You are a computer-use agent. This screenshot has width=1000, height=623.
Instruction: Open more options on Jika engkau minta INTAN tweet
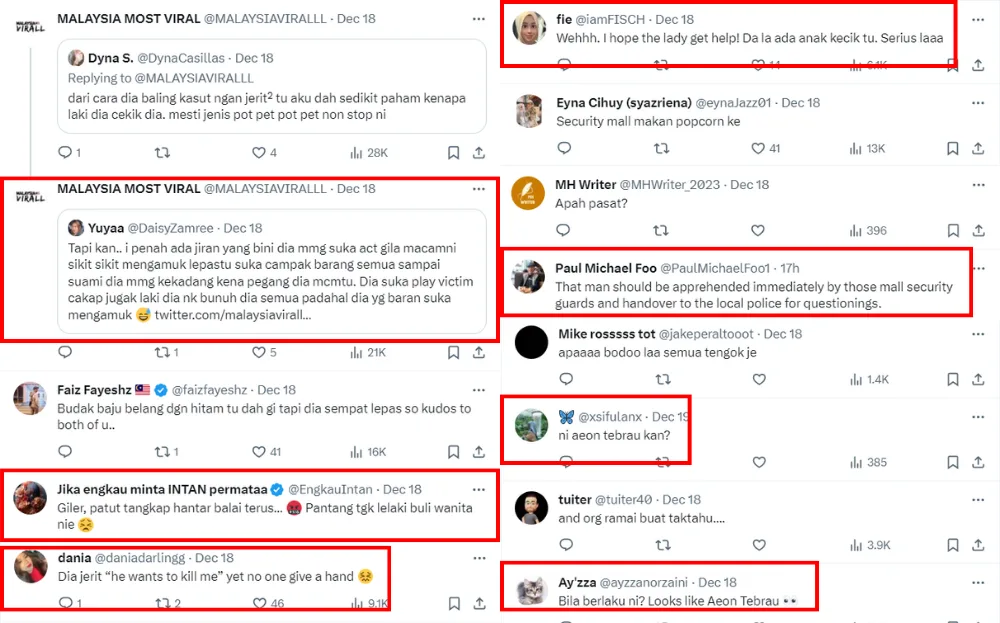tap(479, 489)
